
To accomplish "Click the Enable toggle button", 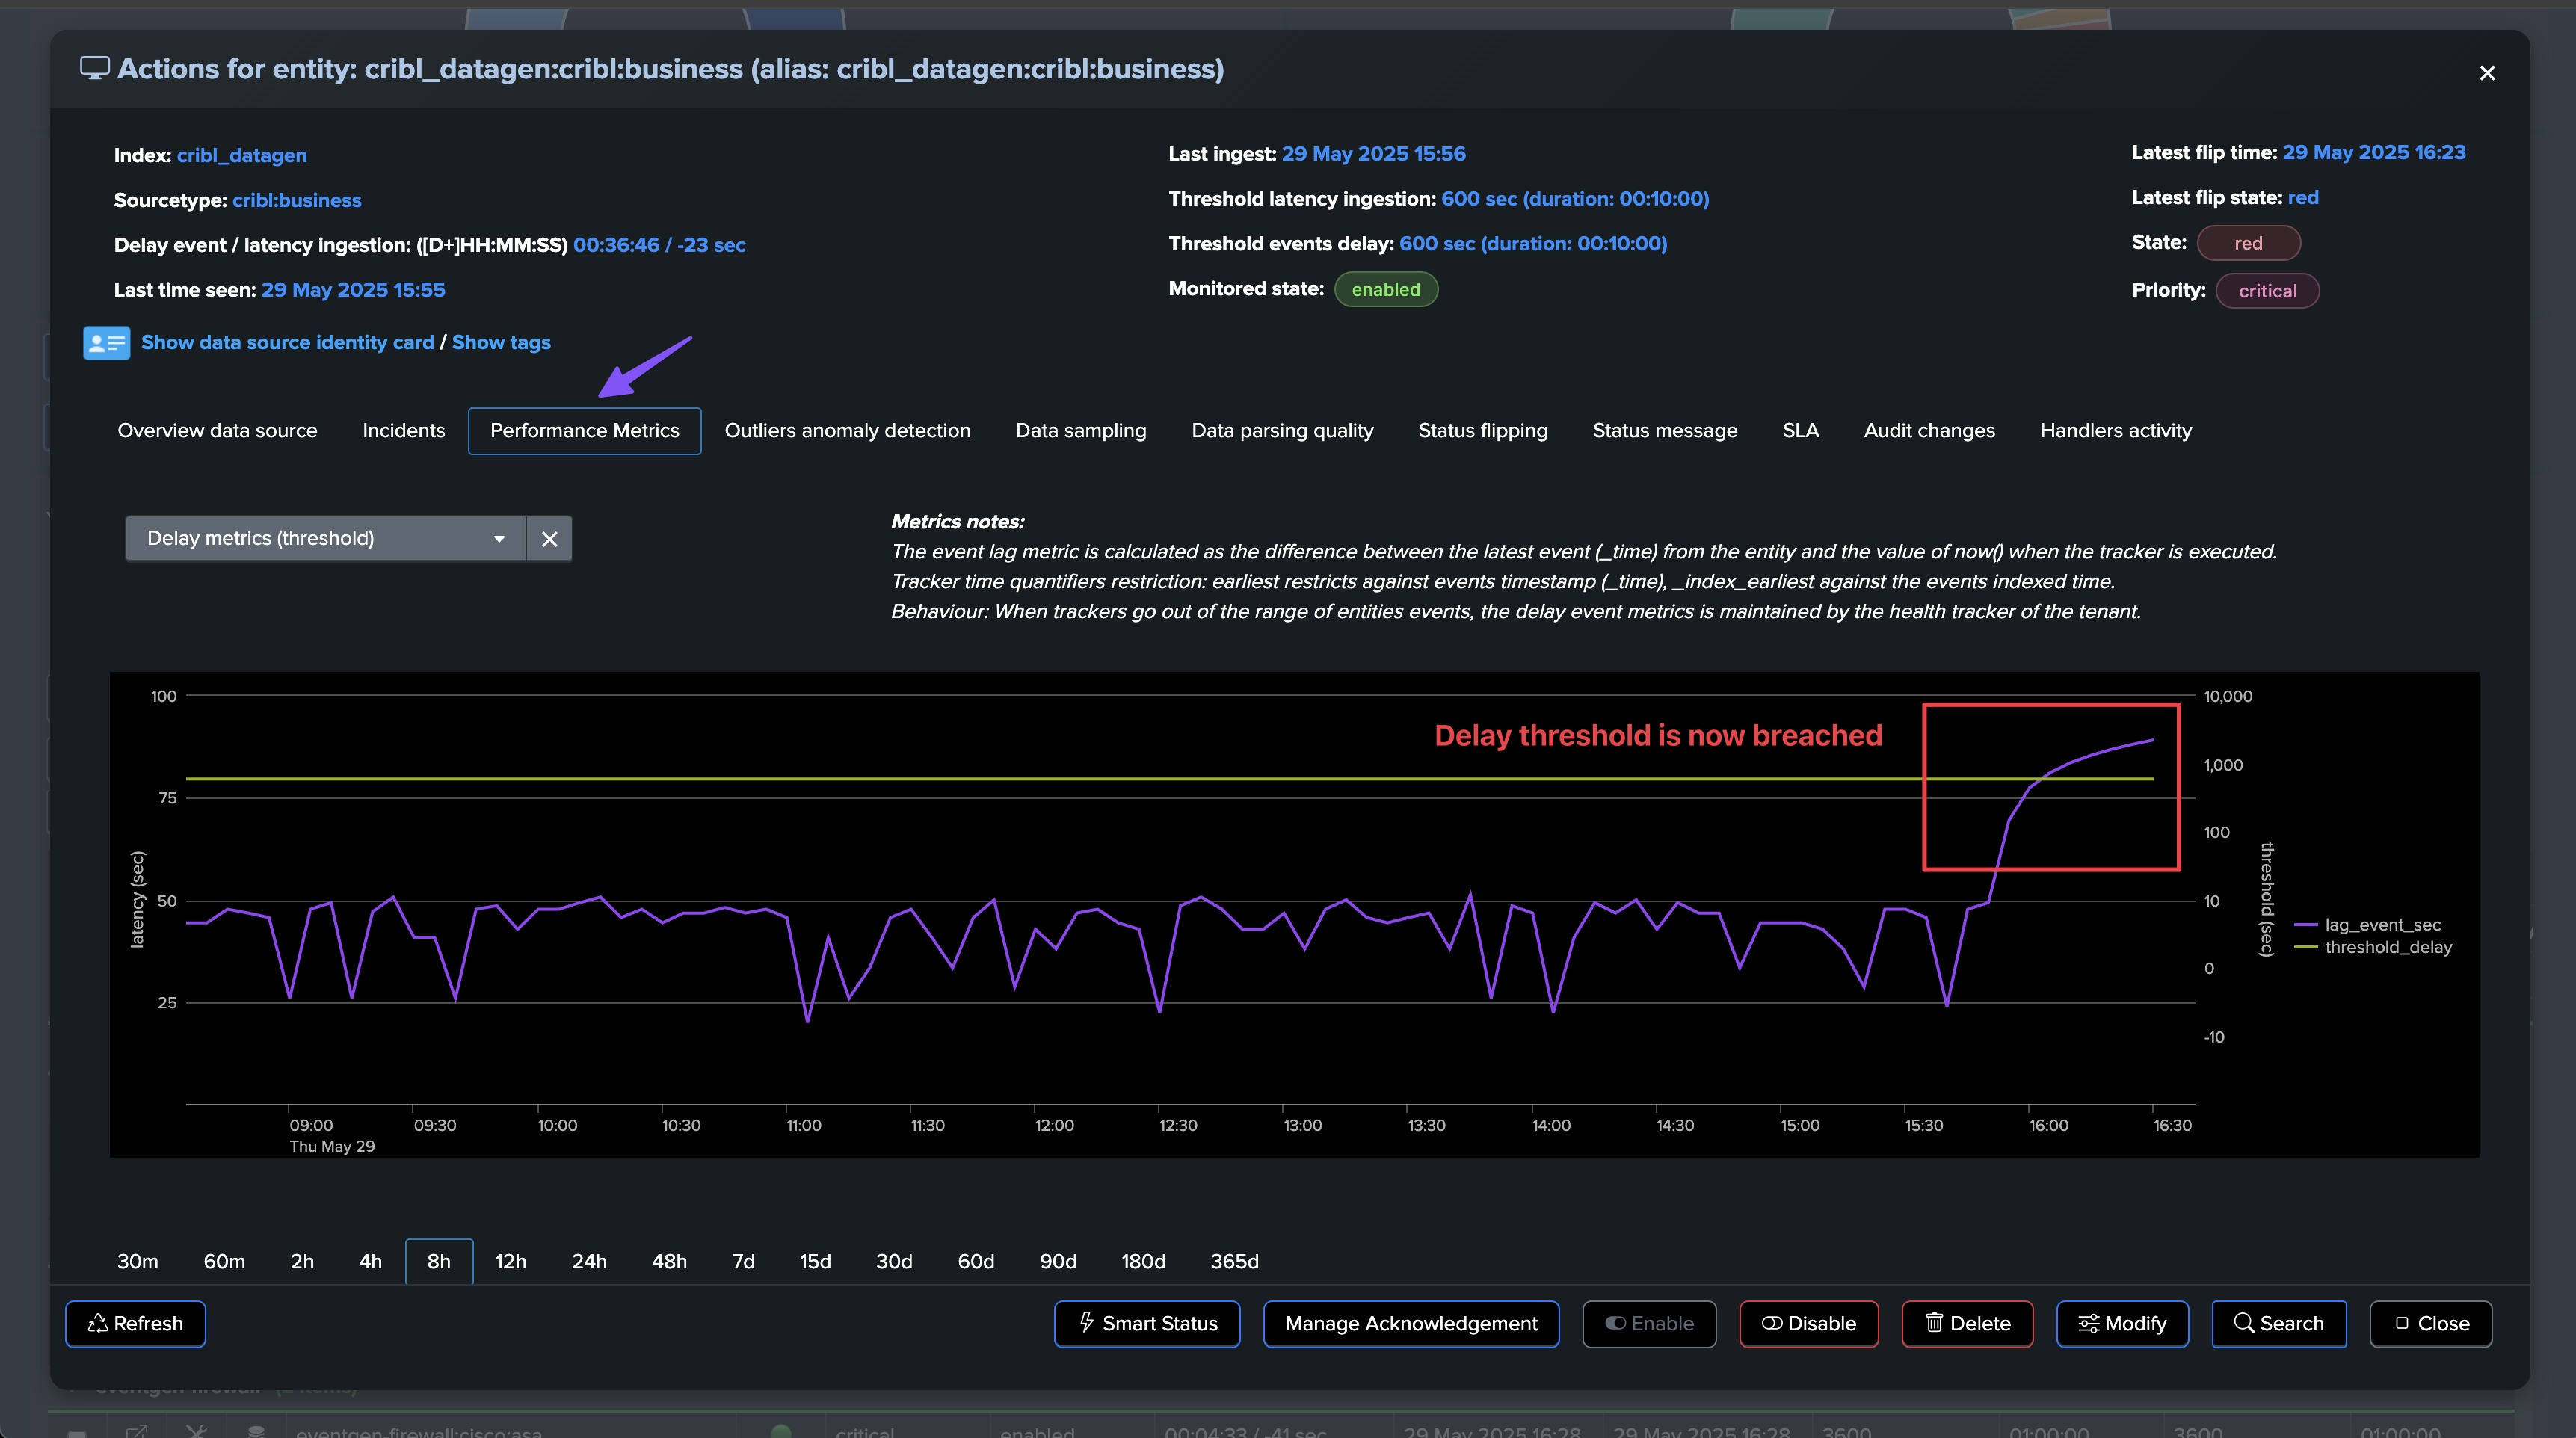I will (x=1649, y=1323).
